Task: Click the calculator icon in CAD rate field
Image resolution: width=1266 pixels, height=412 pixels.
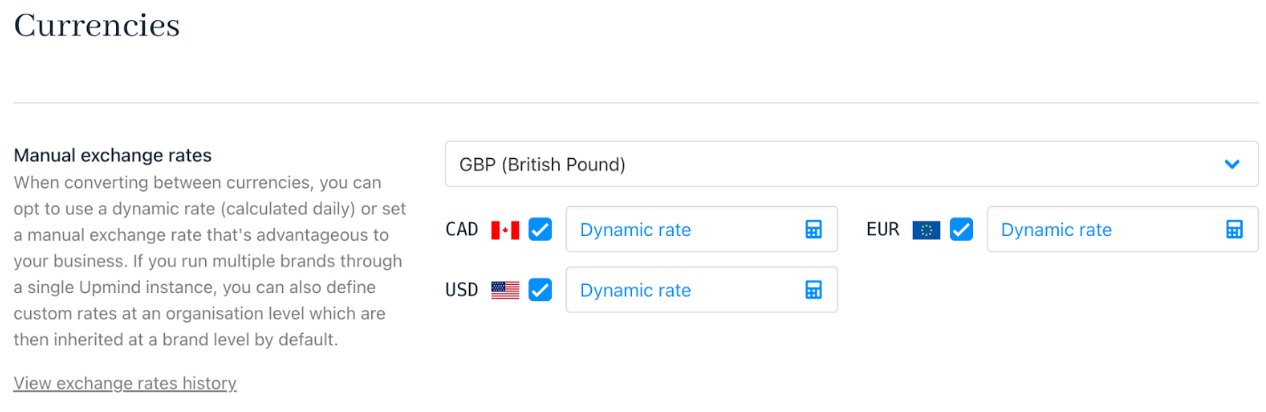Action: point(813,230)
